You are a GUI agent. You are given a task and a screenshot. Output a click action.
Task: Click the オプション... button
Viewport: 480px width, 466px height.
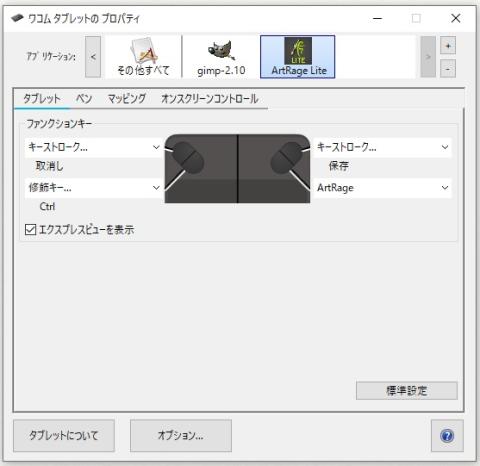point(181,435)
